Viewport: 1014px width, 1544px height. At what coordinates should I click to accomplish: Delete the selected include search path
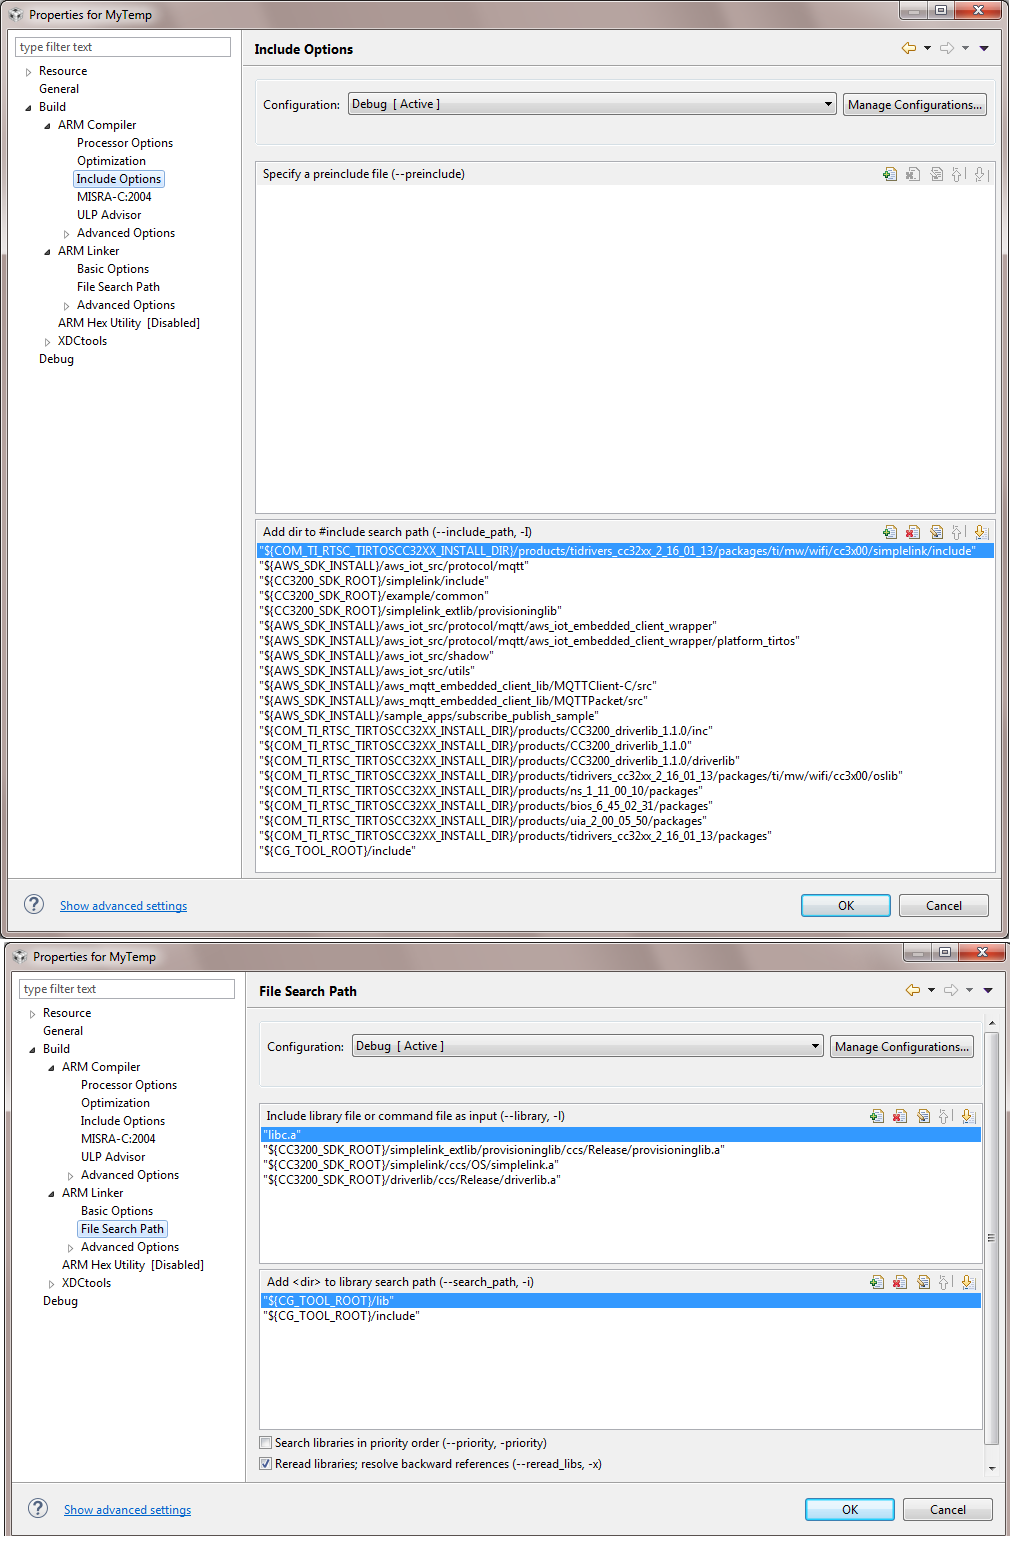[x=913, y=532]
